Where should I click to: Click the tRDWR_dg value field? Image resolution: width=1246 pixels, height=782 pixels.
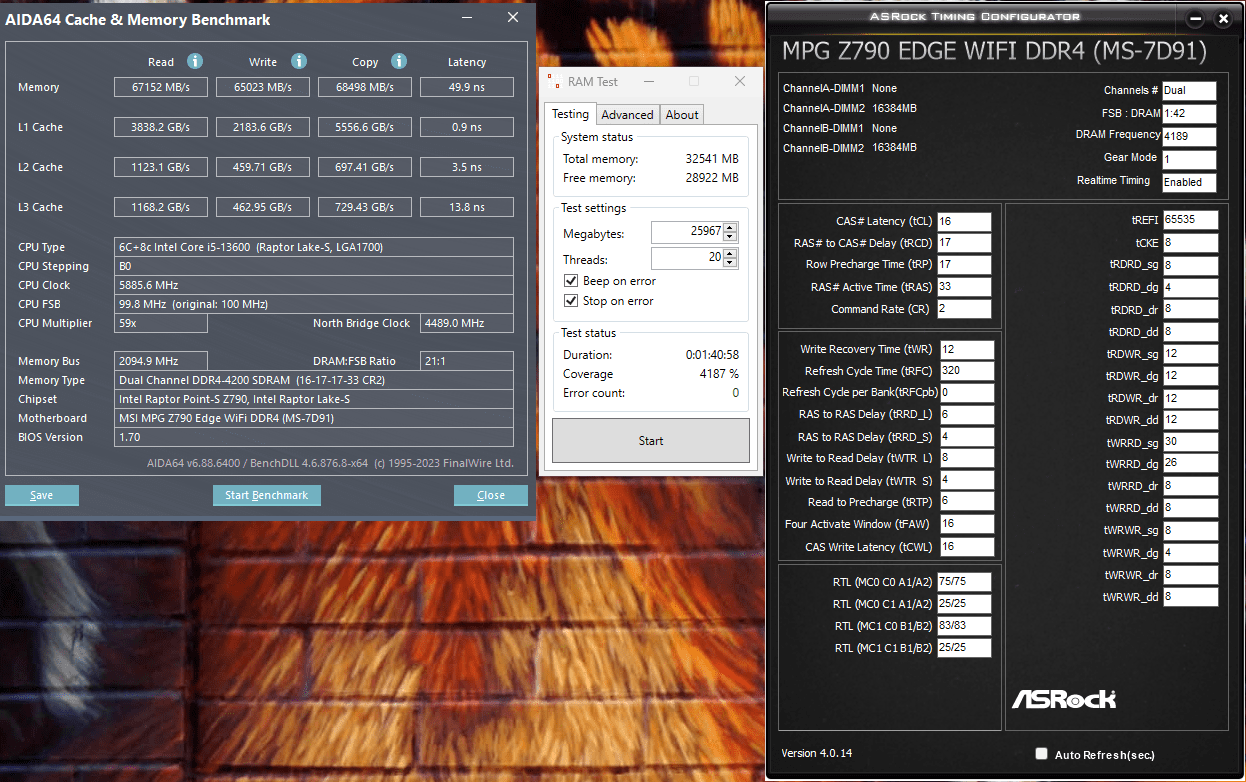(x=1190, y=376)
